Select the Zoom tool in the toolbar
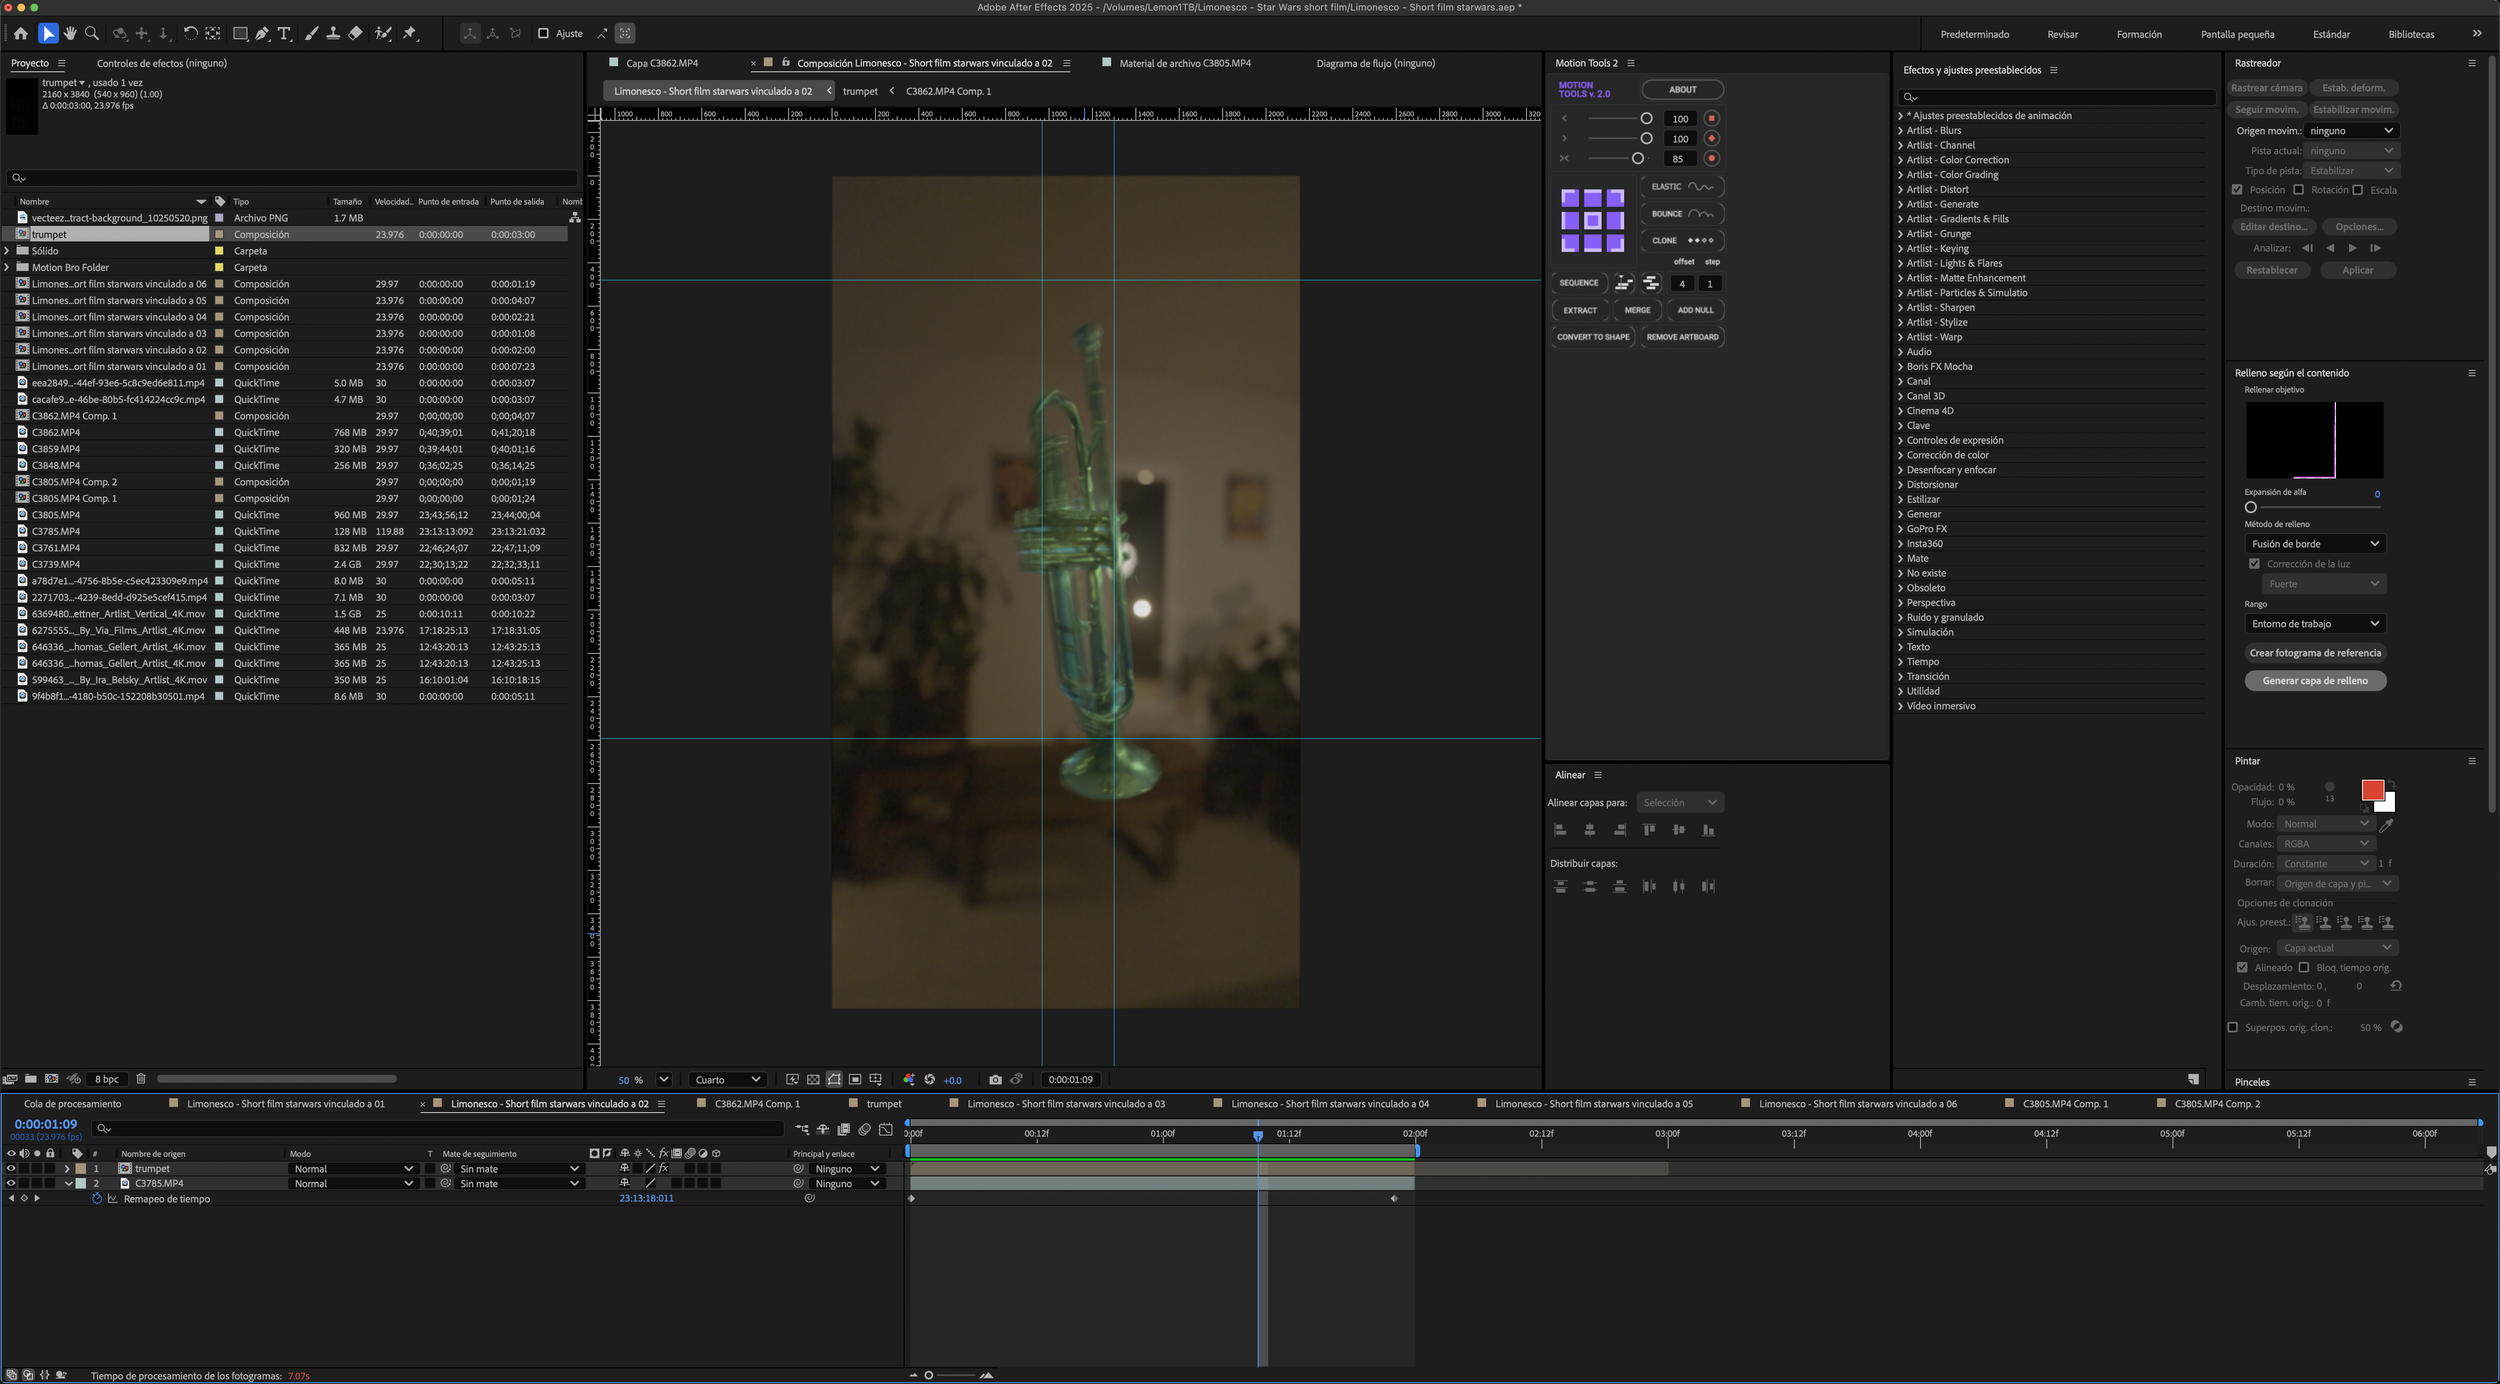This screenshot has height=1384, width=2500. click(x=92, y=33)
